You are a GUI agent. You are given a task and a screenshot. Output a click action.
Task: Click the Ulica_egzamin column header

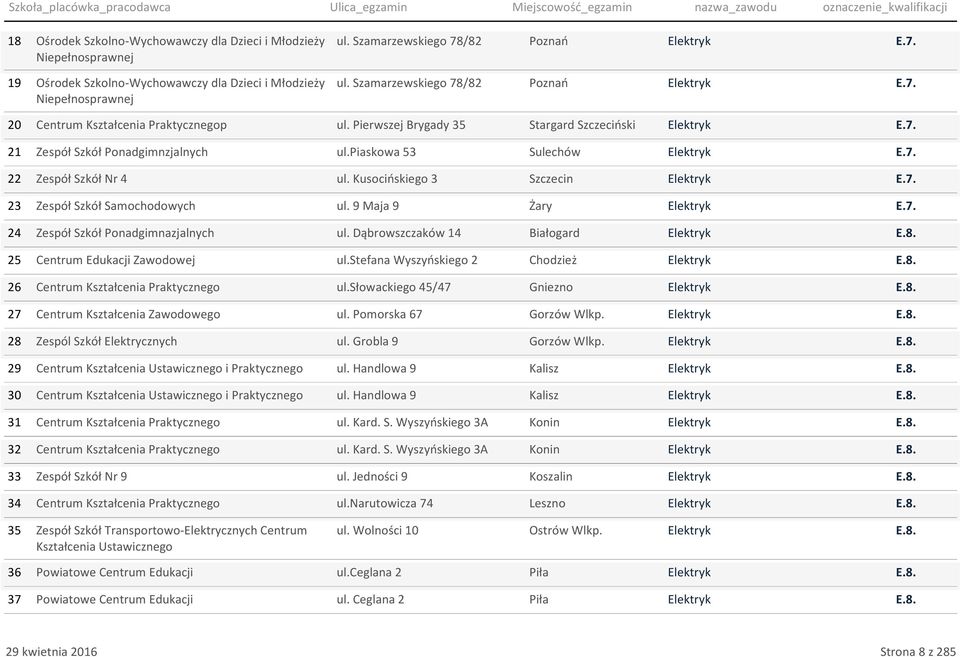tap(368, 7)
